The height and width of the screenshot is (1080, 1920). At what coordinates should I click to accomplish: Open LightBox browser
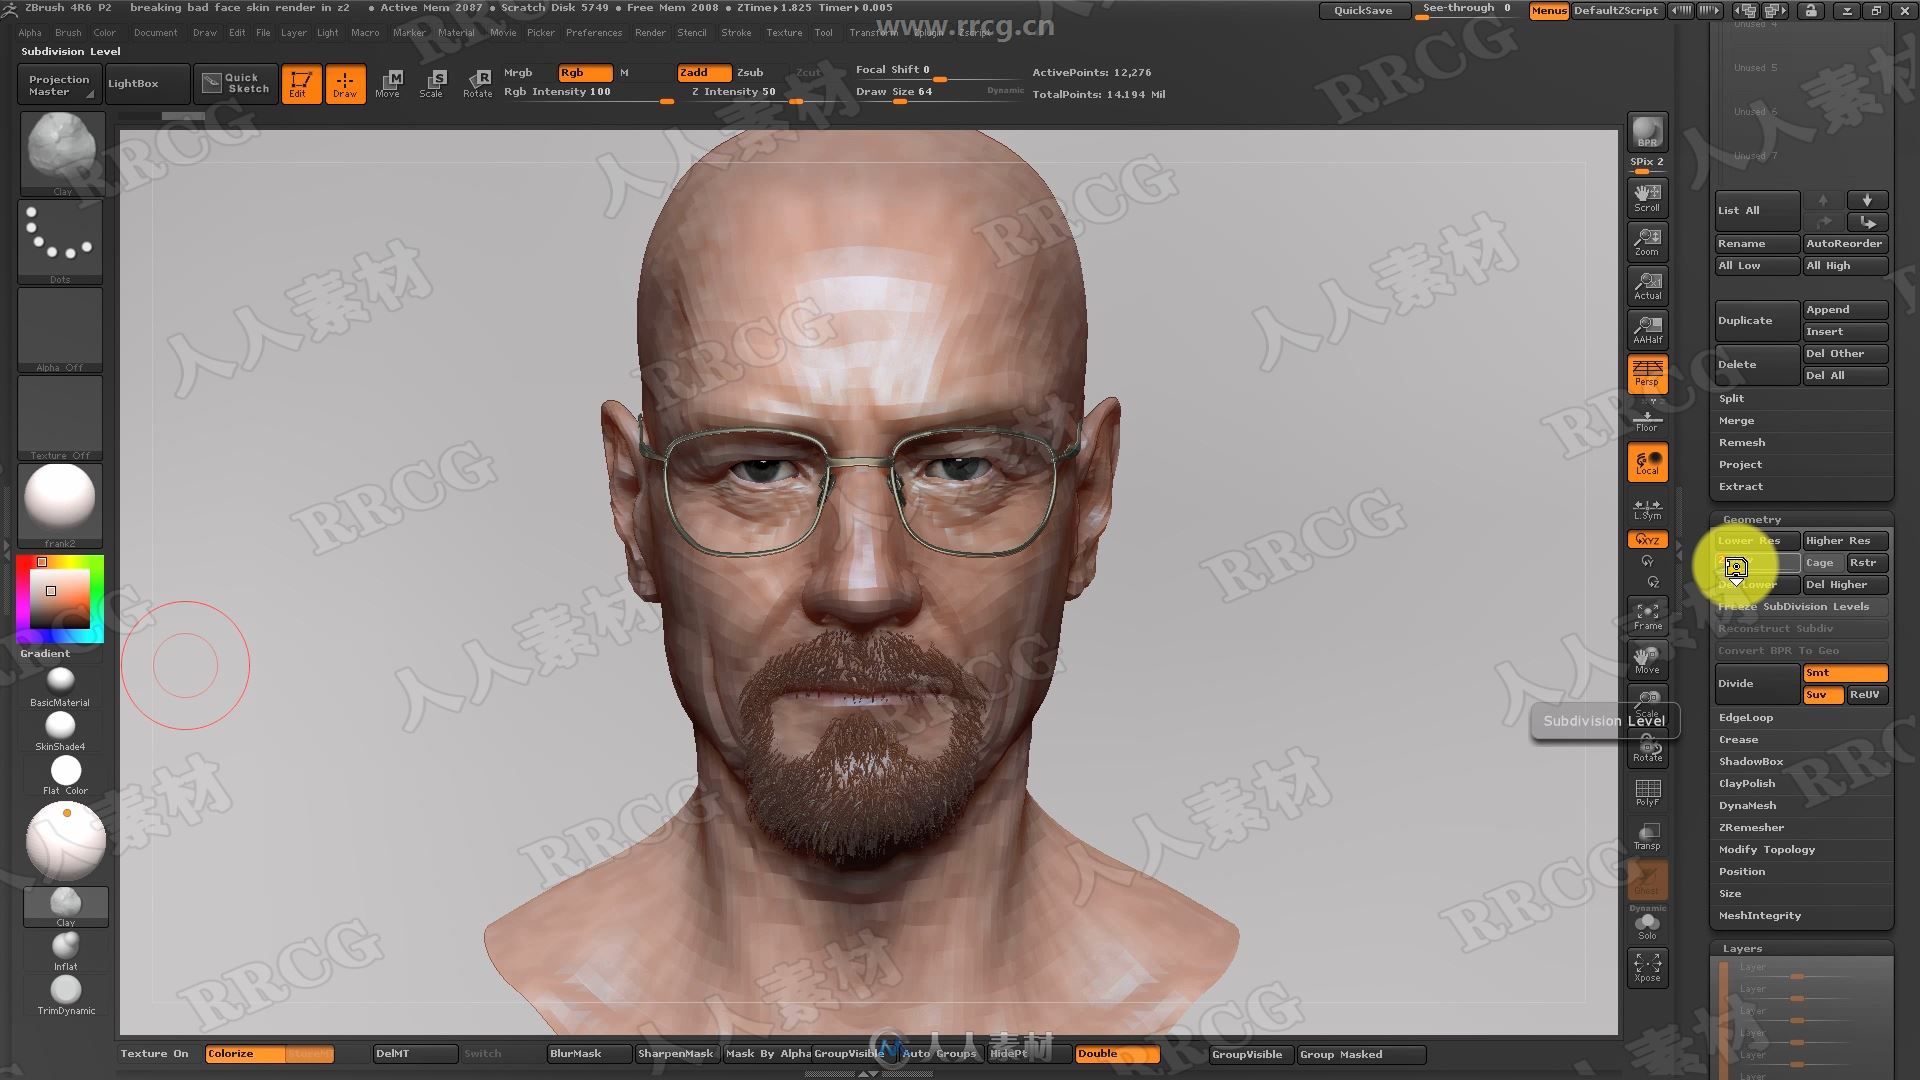[x=146, y=83]
